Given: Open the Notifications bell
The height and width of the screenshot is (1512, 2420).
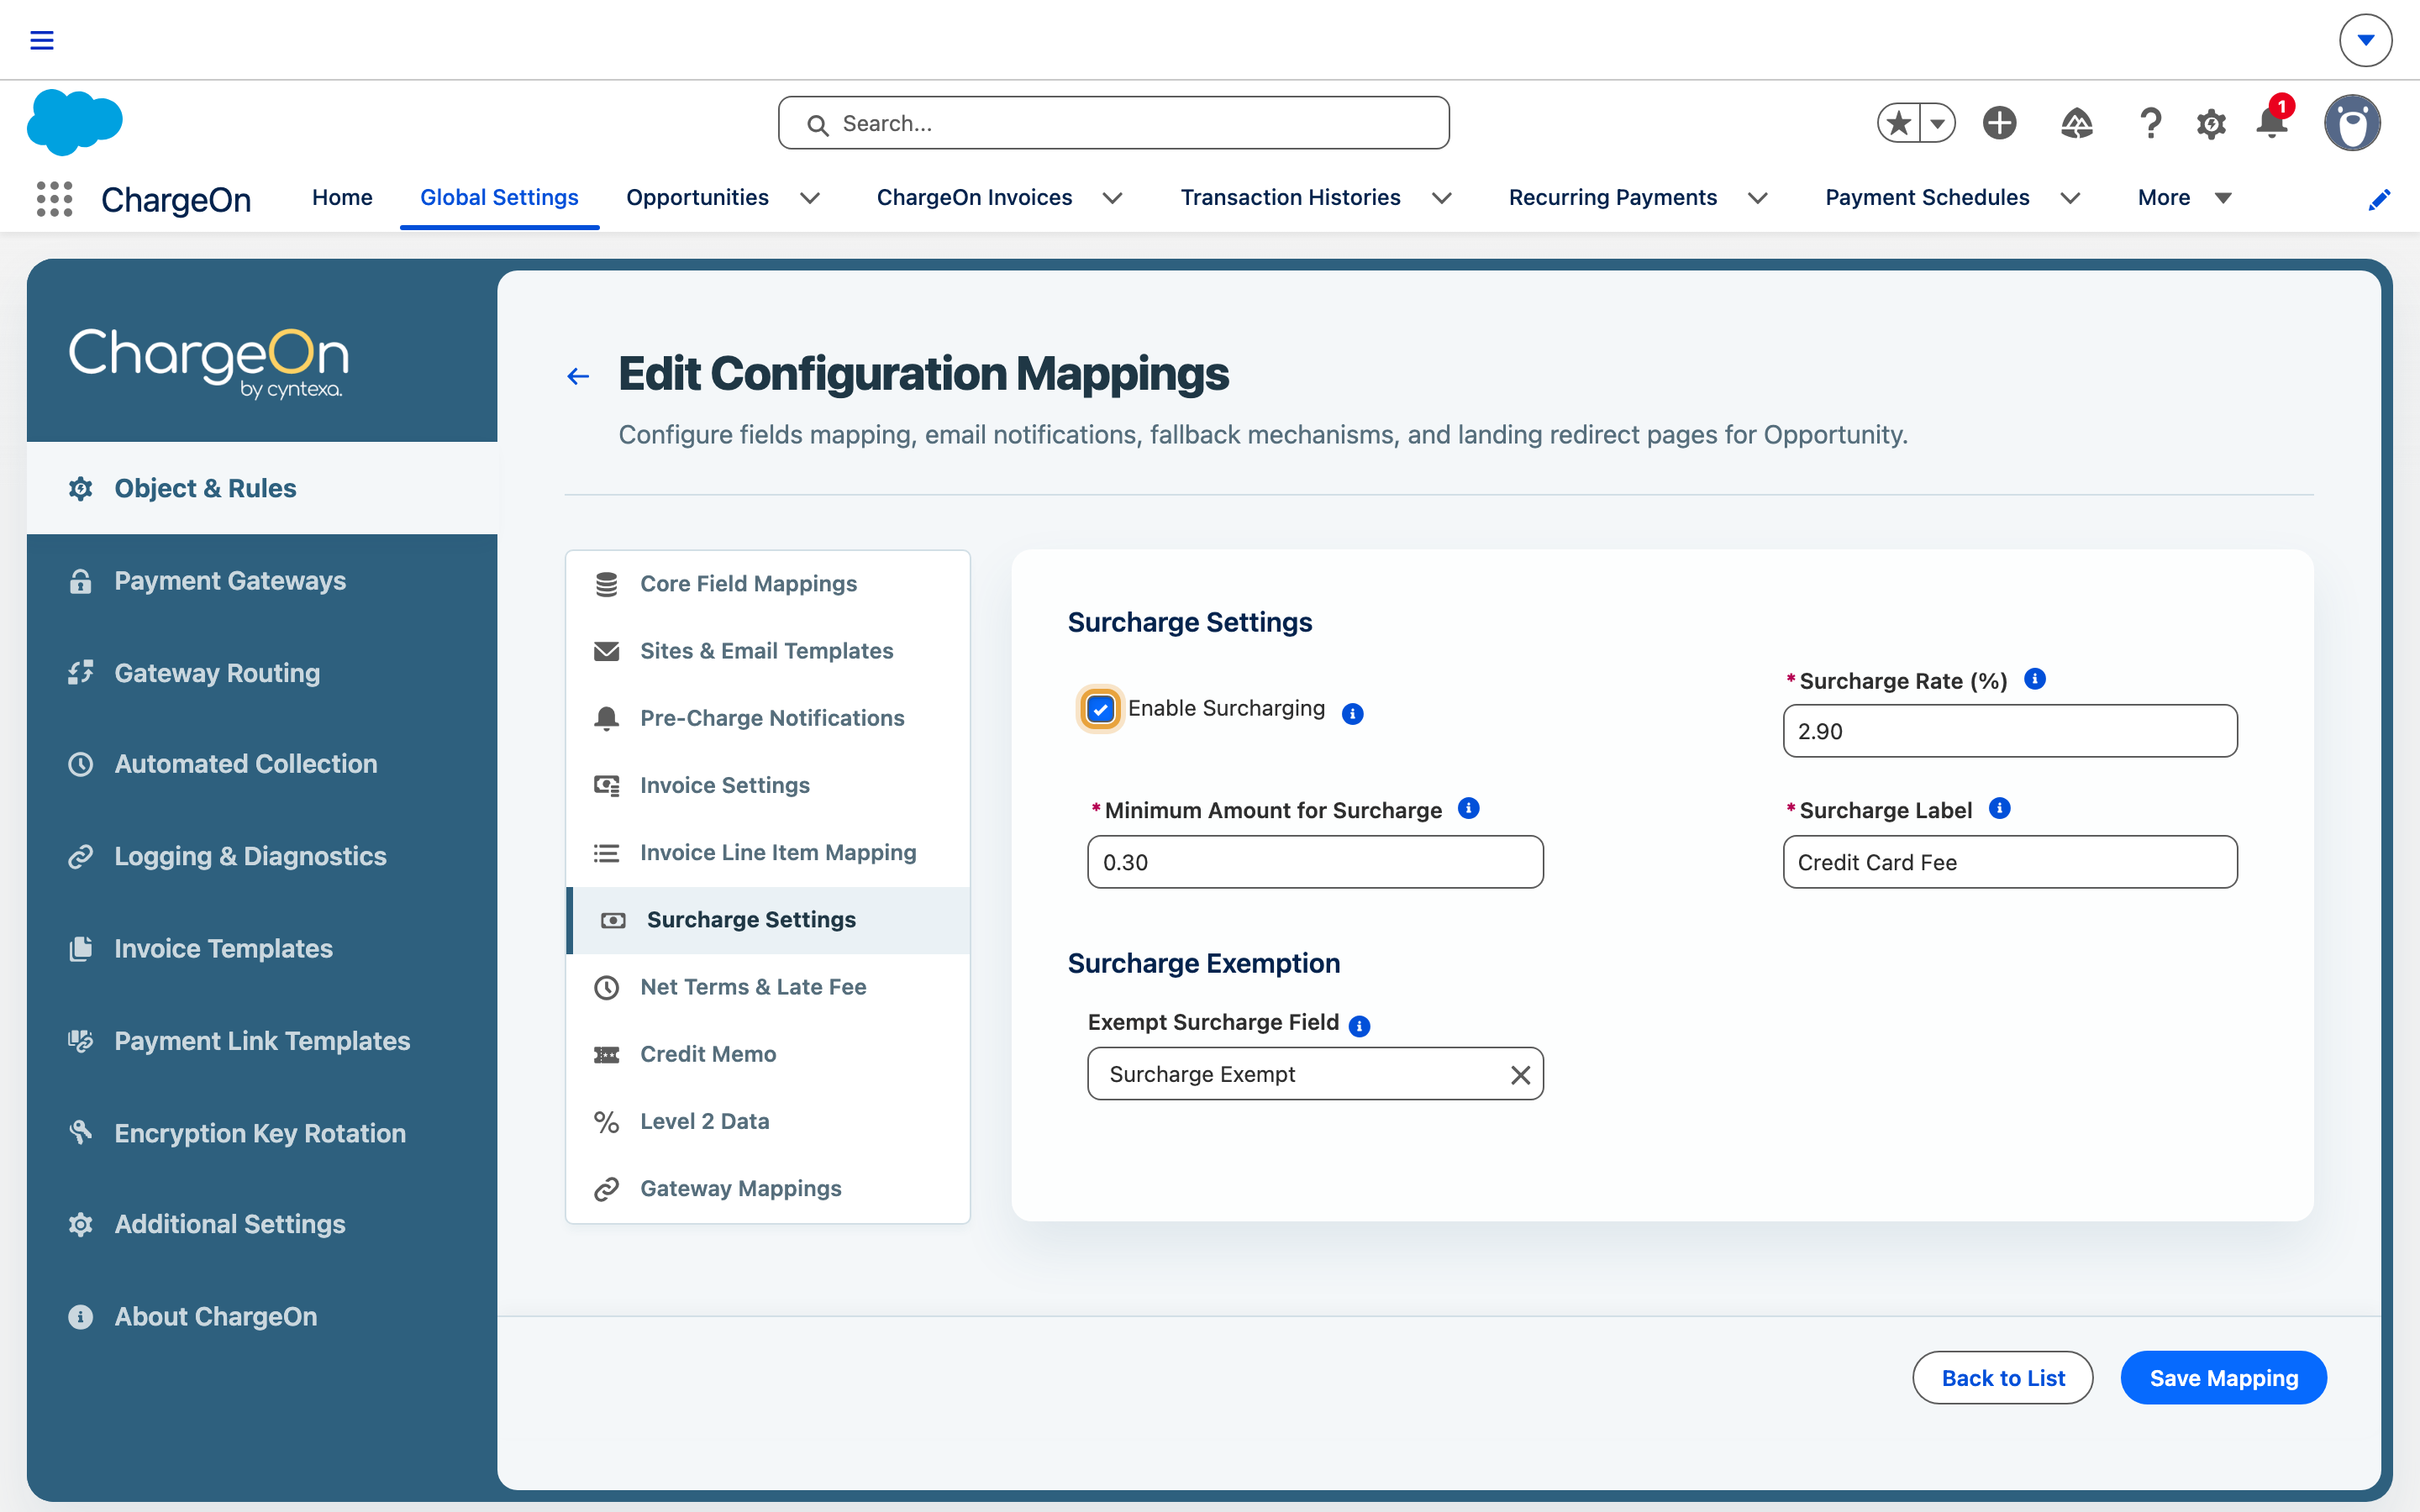Looking at the screenshot, I should tap(2272, 122).
